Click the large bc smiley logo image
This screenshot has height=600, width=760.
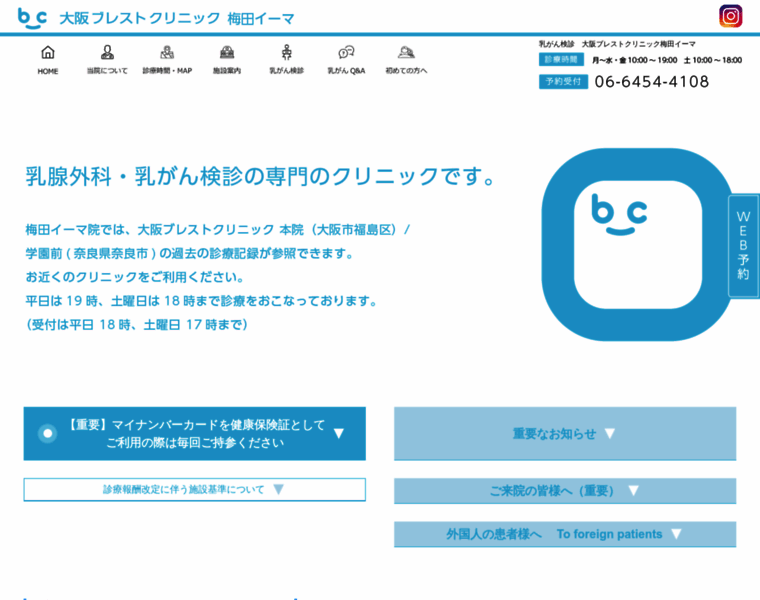(x=638, y=245)
